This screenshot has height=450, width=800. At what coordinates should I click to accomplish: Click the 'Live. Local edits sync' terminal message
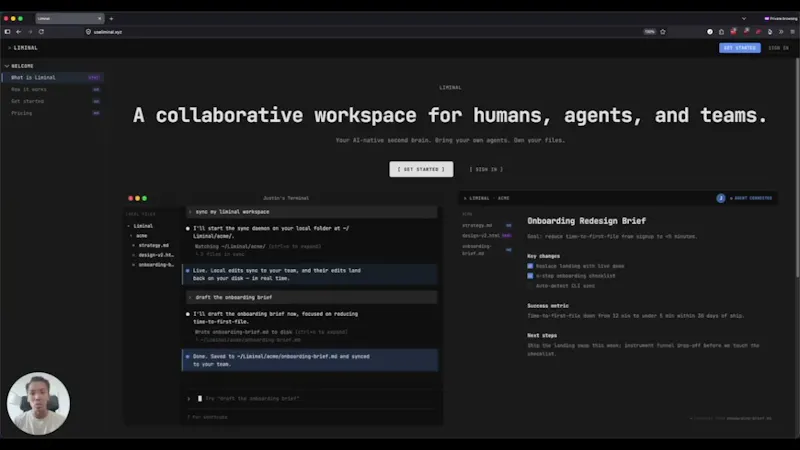310,274
